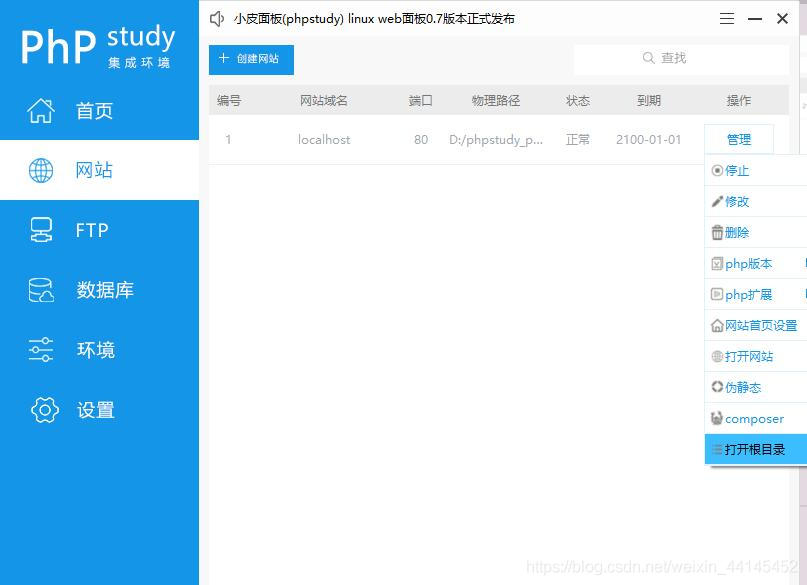Click the FTP icon in sidebar
The height and width of the screenshot is (585, 807).
(x=41, y=230)
